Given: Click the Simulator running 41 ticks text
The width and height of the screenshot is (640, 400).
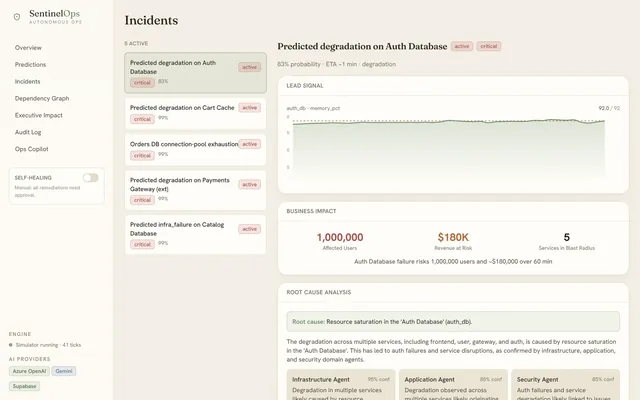Looking at the screenshot, I should coord(48,345).
